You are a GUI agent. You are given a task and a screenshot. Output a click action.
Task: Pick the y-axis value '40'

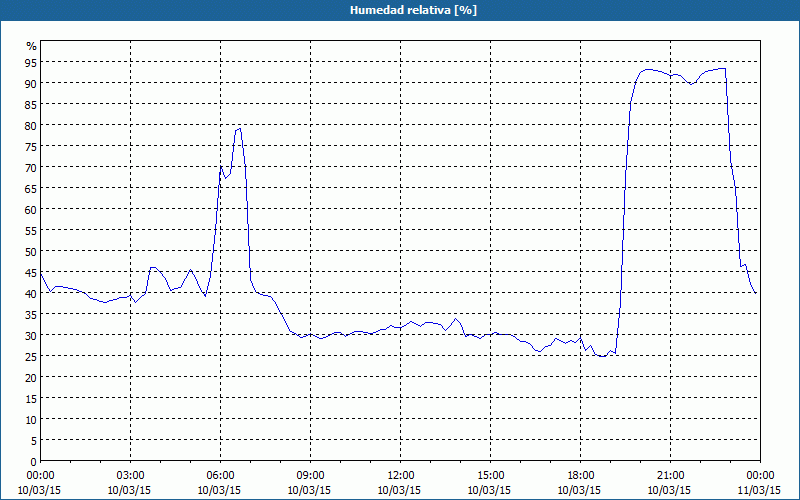(31, 293)
